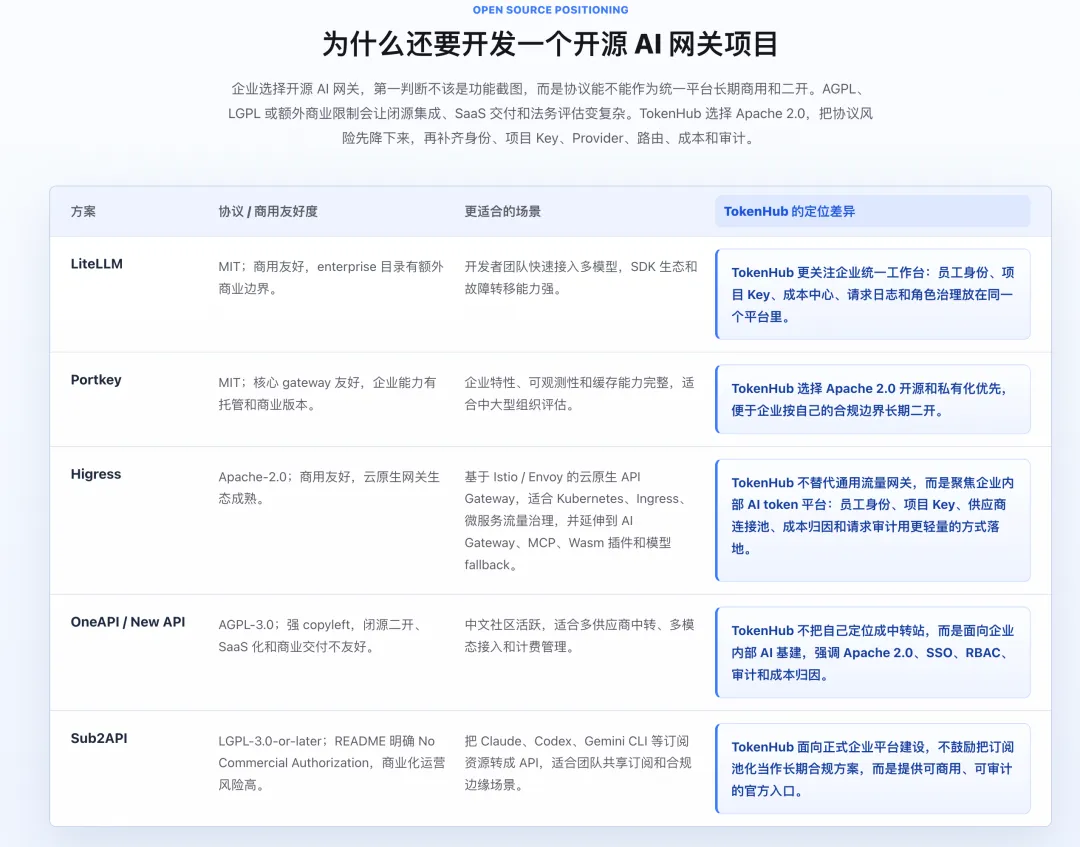1080x847 pixels.
Task: Click the OPEN SOURCE POSITIONING label
Action: (x=550, y=10)
